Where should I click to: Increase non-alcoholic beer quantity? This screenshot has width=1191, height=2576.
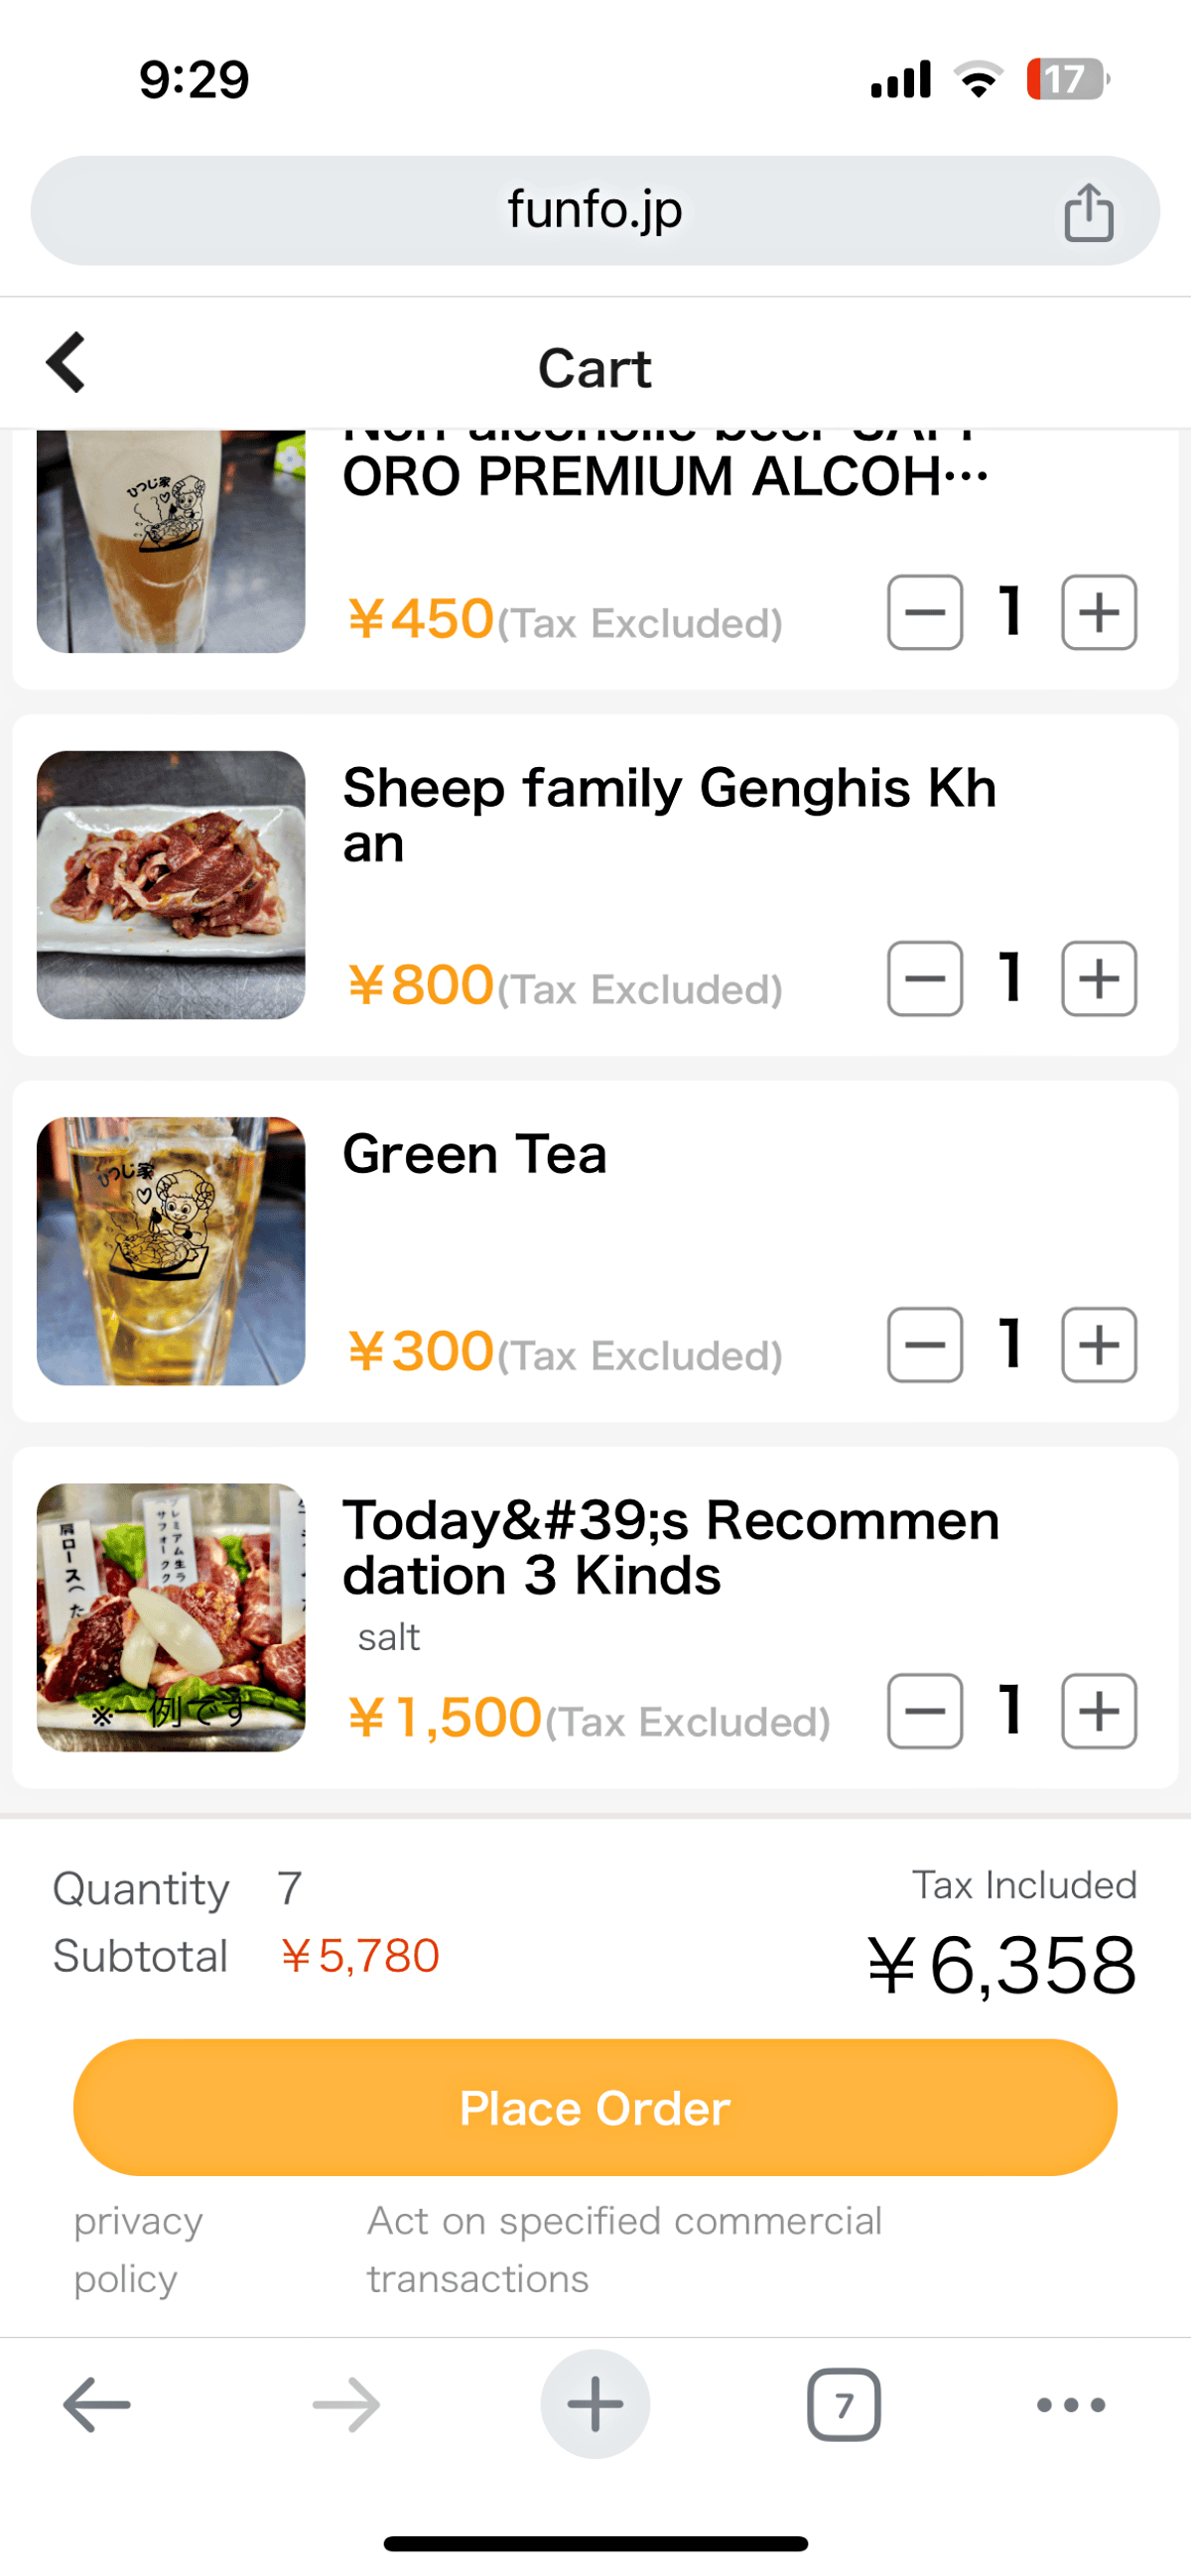[x=1099, y=612]
